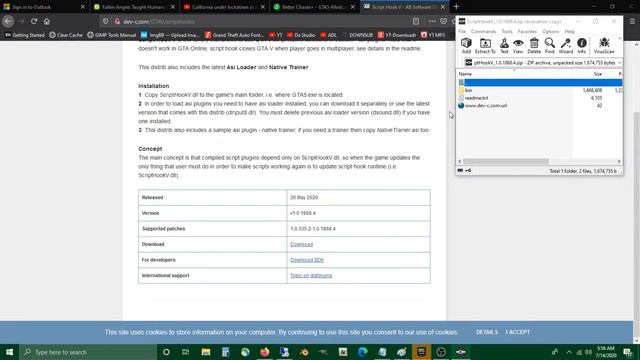Reload the current page
This screenshot has width=640, height=360.
34,21
